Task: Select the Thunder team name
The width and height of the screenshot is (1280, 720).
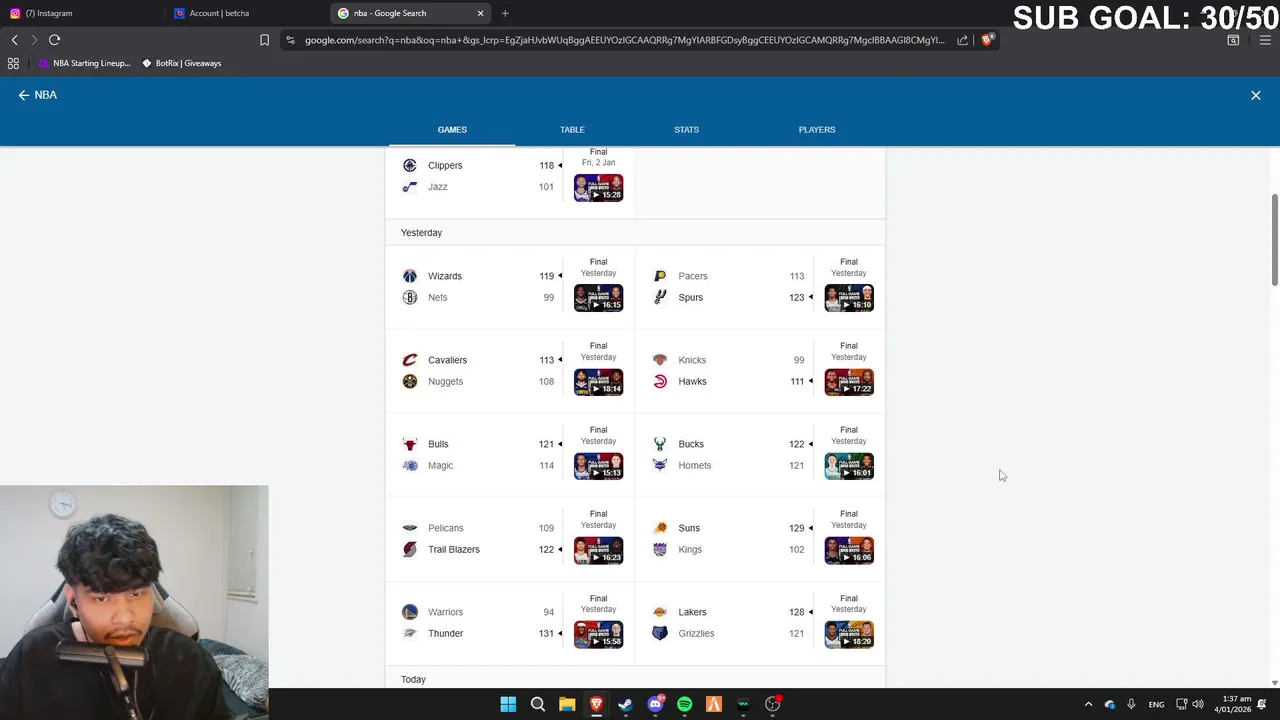Action: click(445, 633)
